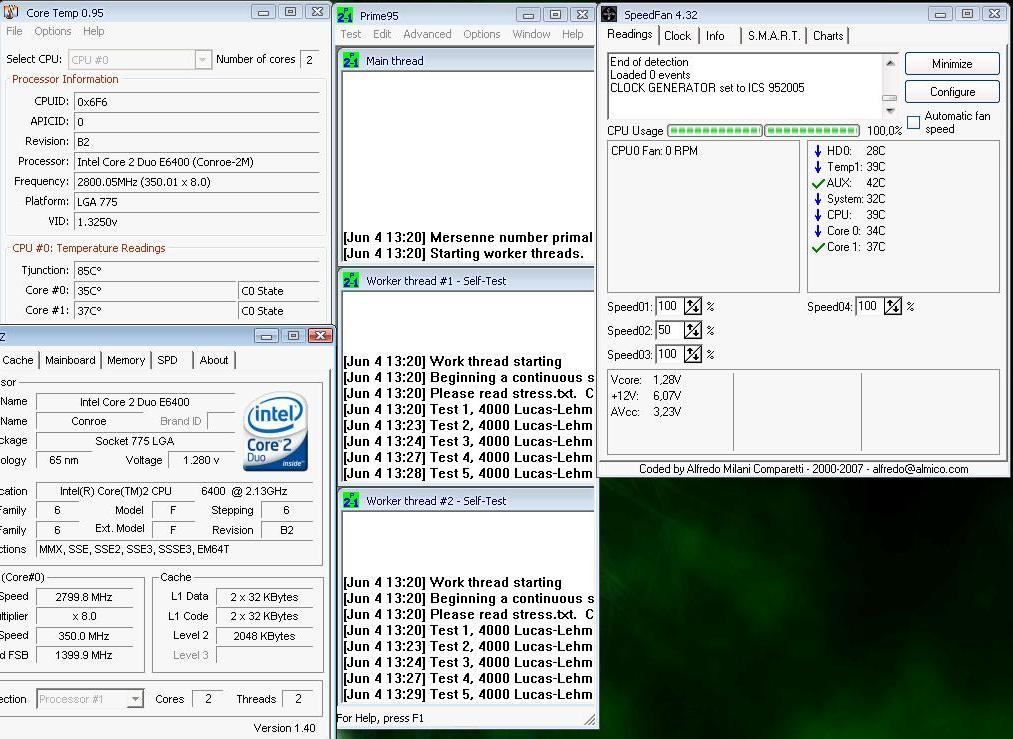Open the Test menu in Prime95
Screen dimensions: 1013x739
click(x=351, y=34)
